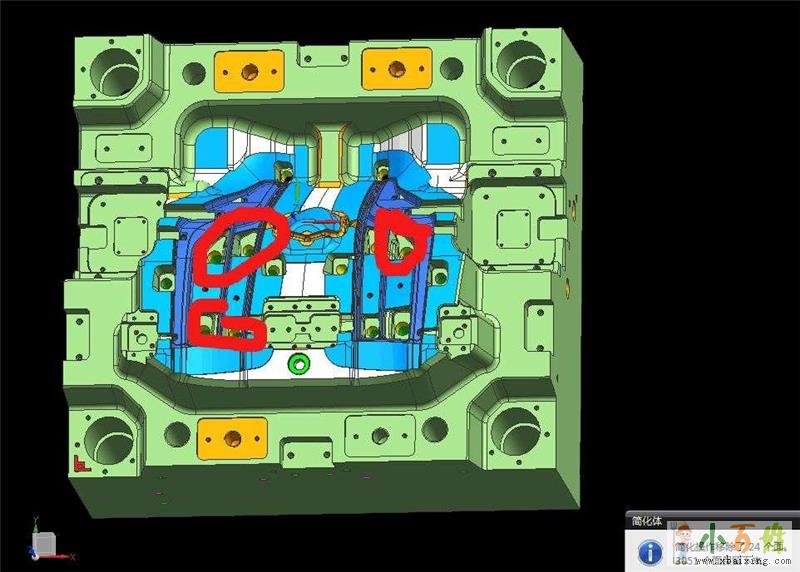Click the gray view triad cube
The height and width of the screenshot is (572, 800).
(44, 543)
